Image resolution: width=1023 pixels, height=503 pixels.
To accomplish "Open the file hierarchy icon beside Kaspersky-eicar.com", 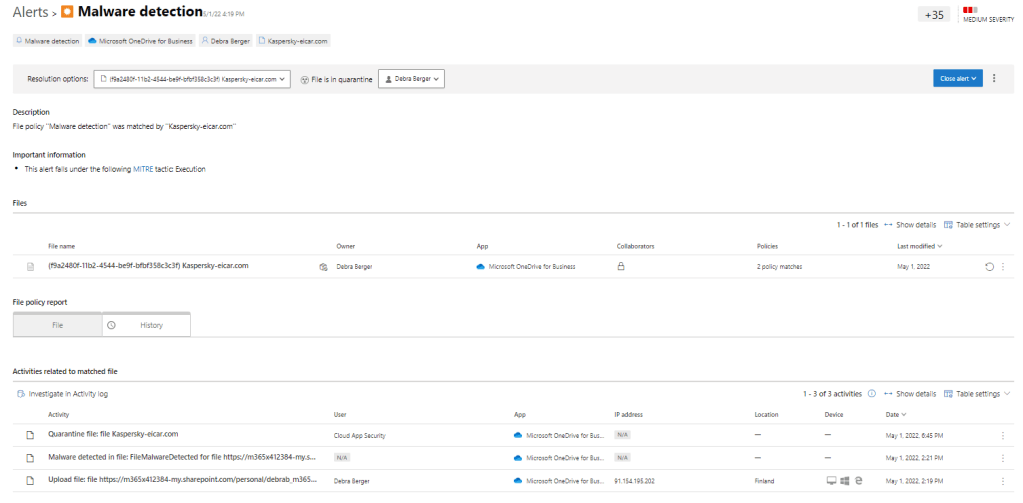I will pyautogui.click(x=323, y=267).
